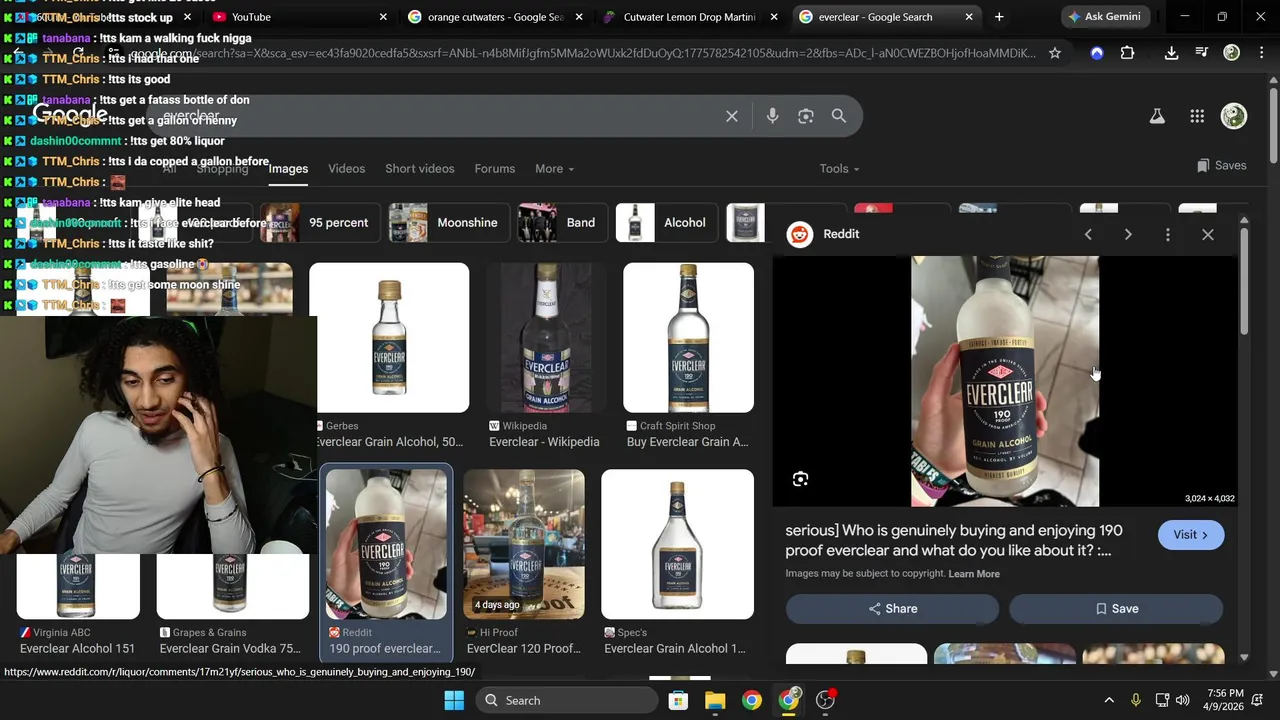Click the Visit button for Reddit result
This screenshot has width=1280, height=720.
click(1190, 535)
